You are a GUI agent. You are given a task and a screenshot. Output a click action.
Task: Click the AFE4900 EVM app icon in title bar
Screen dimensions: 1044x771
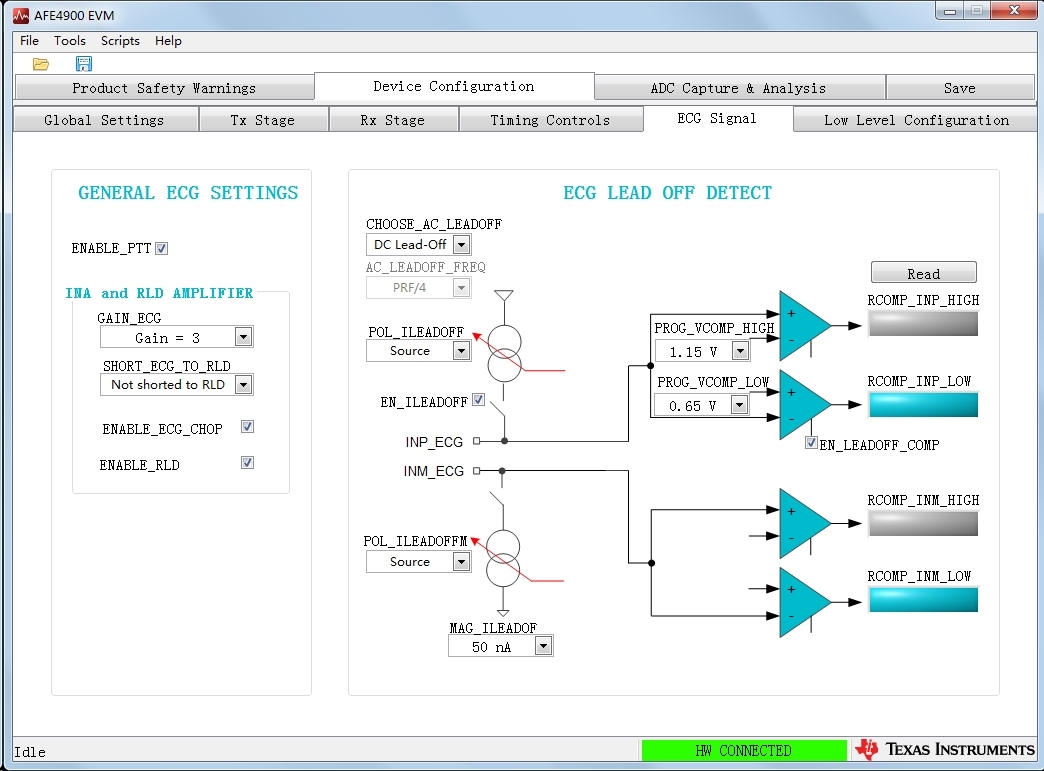point(21,15)
